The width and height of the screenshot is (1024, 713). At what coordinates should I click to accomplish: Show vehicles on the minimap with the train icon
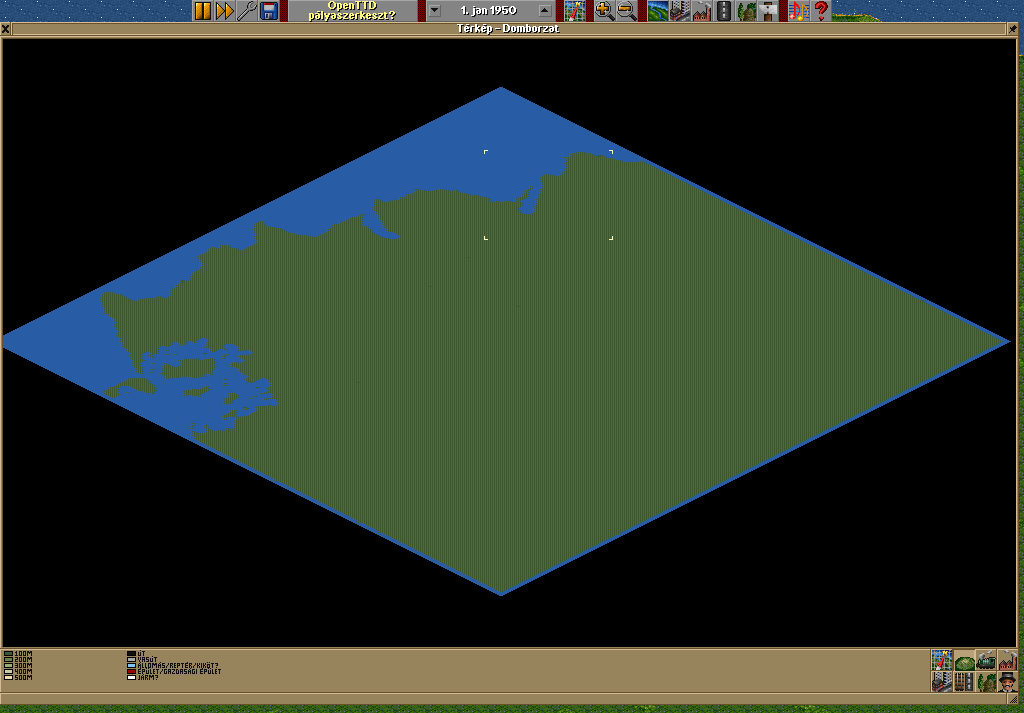(985, 660)
